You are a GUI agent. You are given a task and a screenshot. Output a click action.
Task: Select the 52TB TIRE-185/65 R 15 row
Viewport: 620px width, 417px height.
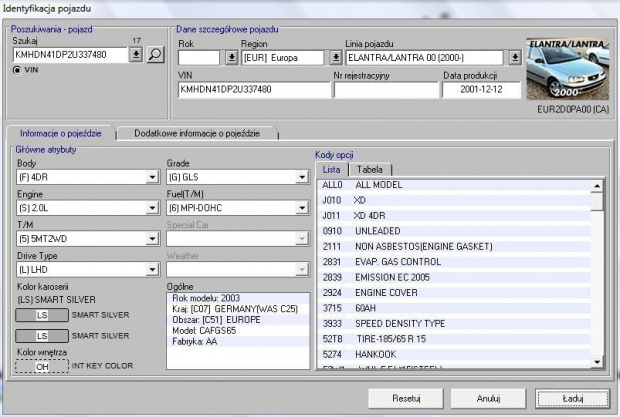tap(454, 339)
